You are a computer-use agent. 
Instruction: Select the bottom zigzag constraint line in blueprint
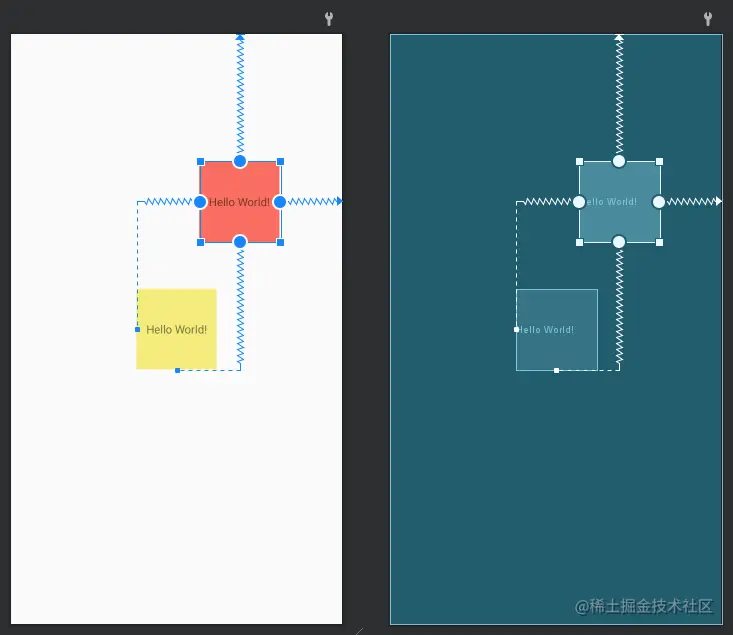click(619, 306)
